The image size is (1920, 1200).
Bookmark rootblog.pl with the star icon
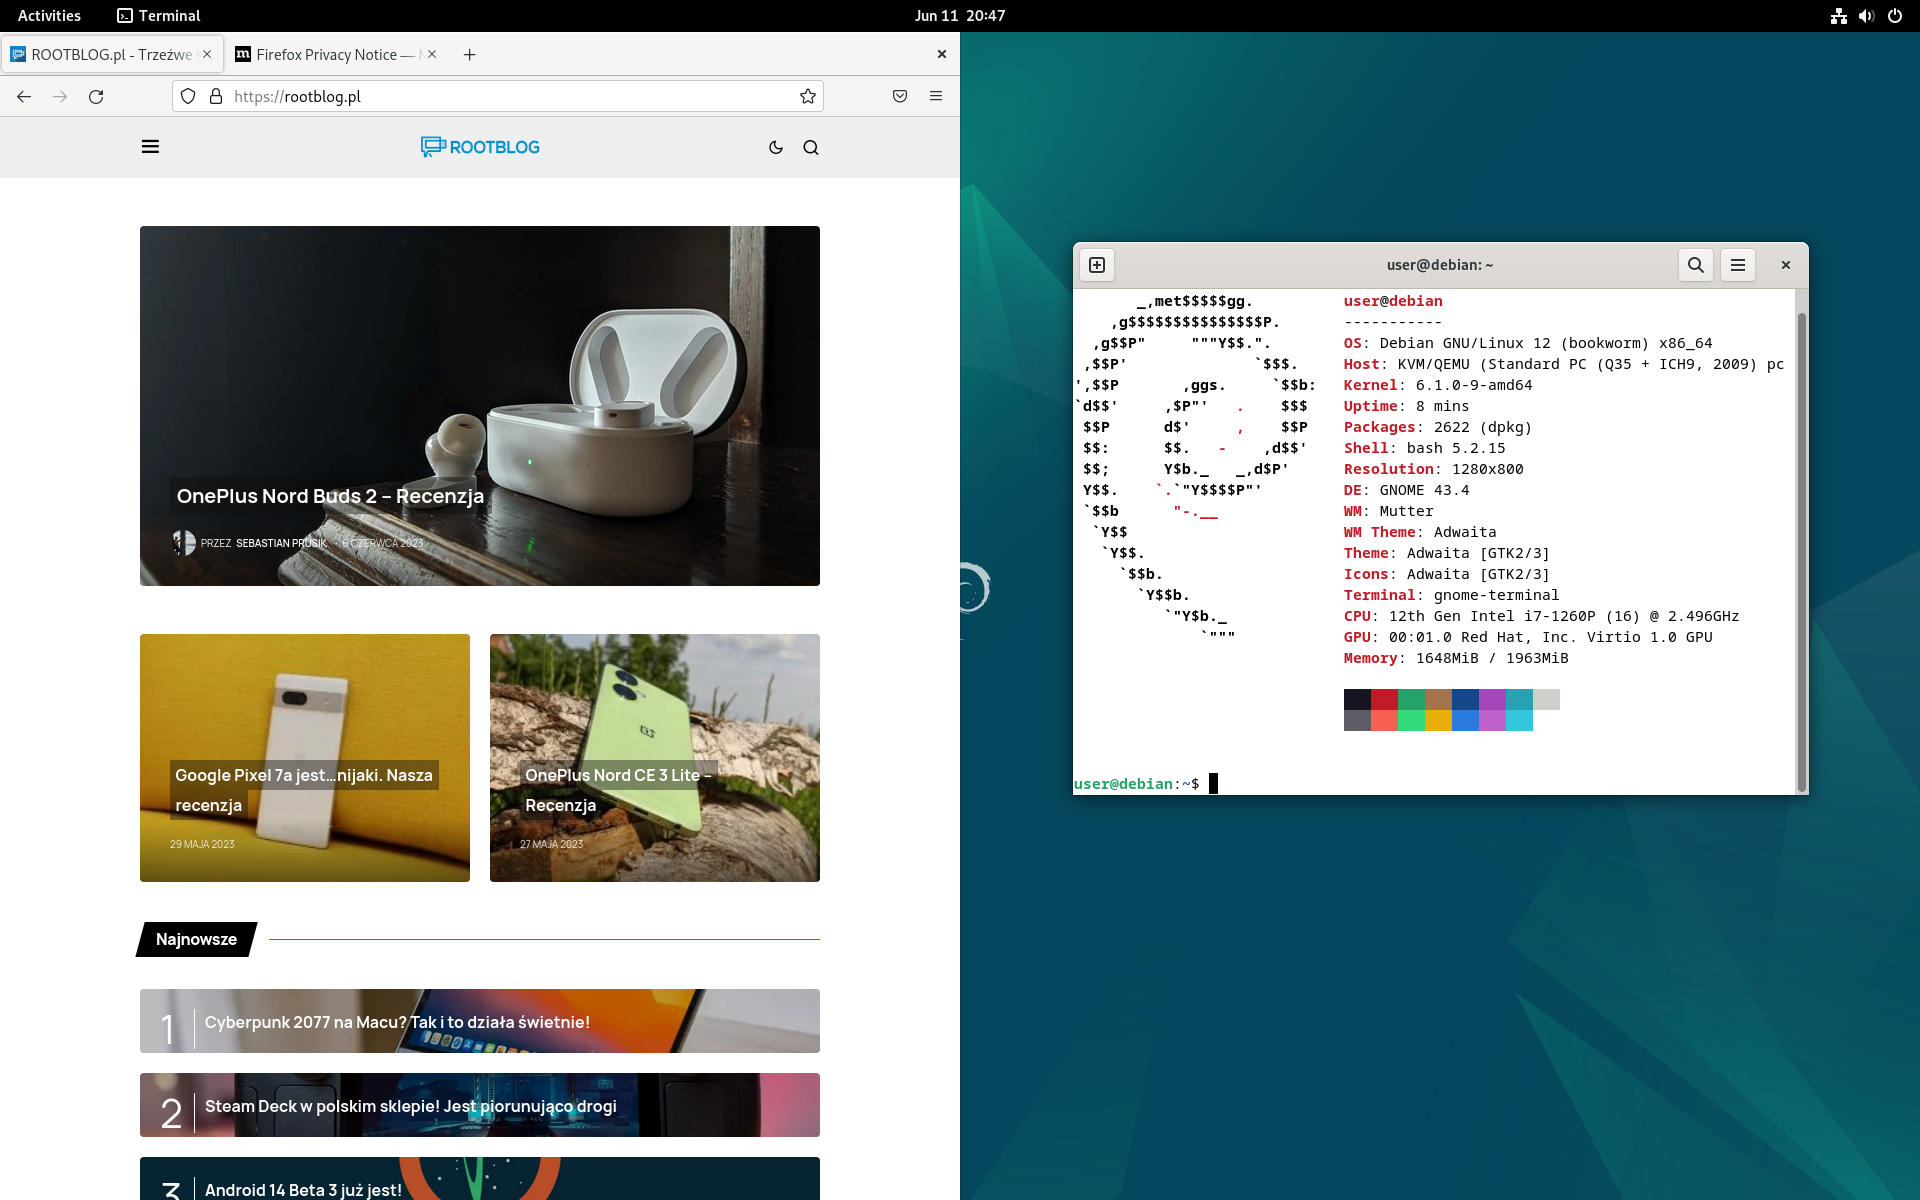(x=806, y=96)
